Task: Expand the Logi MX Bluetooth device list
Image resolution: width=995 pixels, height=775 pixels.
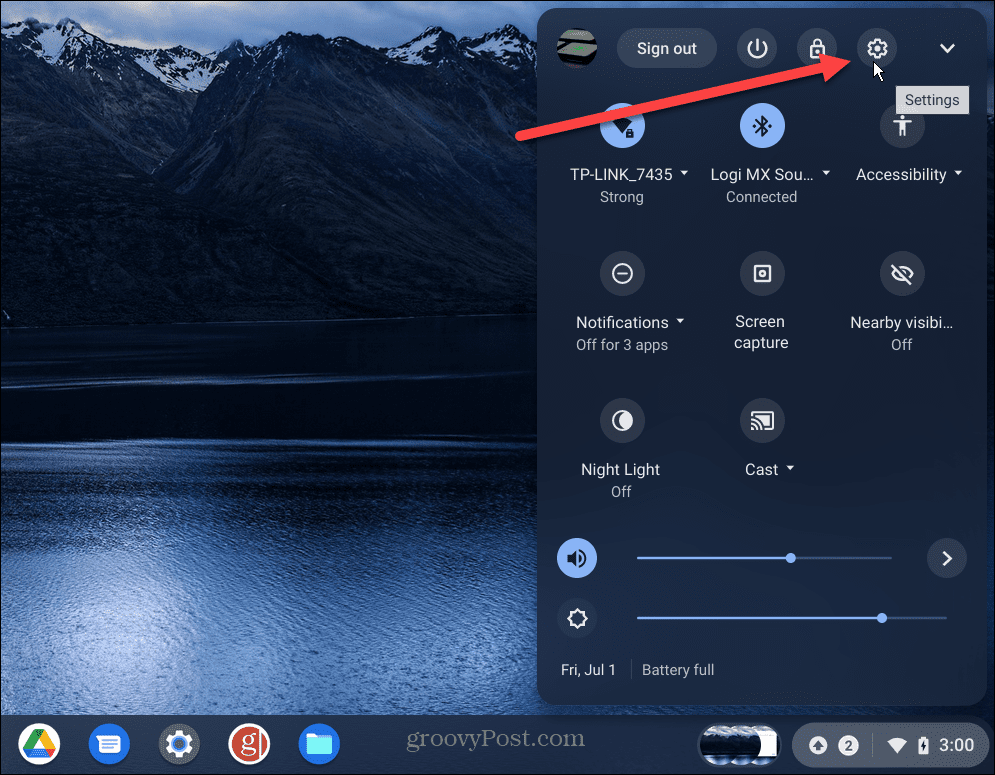Action: click(826, 173)
